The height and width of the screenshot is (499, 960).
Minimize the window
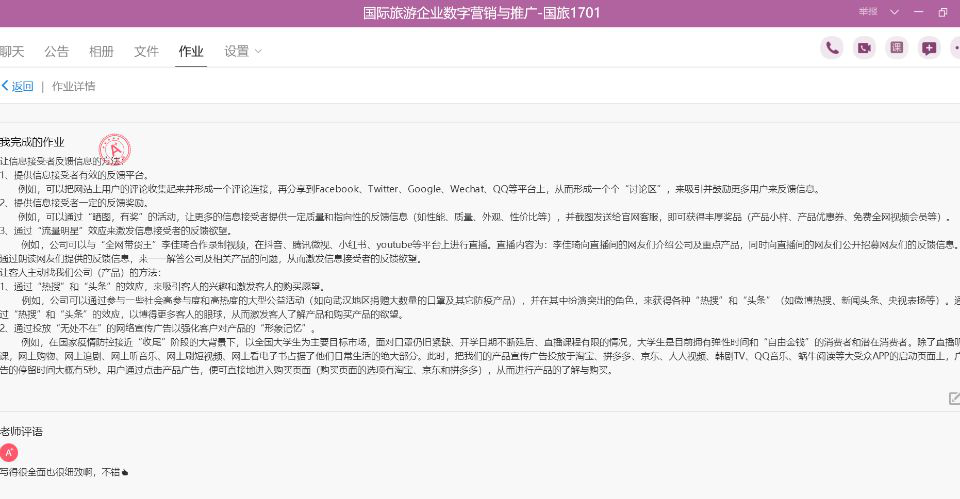pyautogui.click(x=916, y=12)
